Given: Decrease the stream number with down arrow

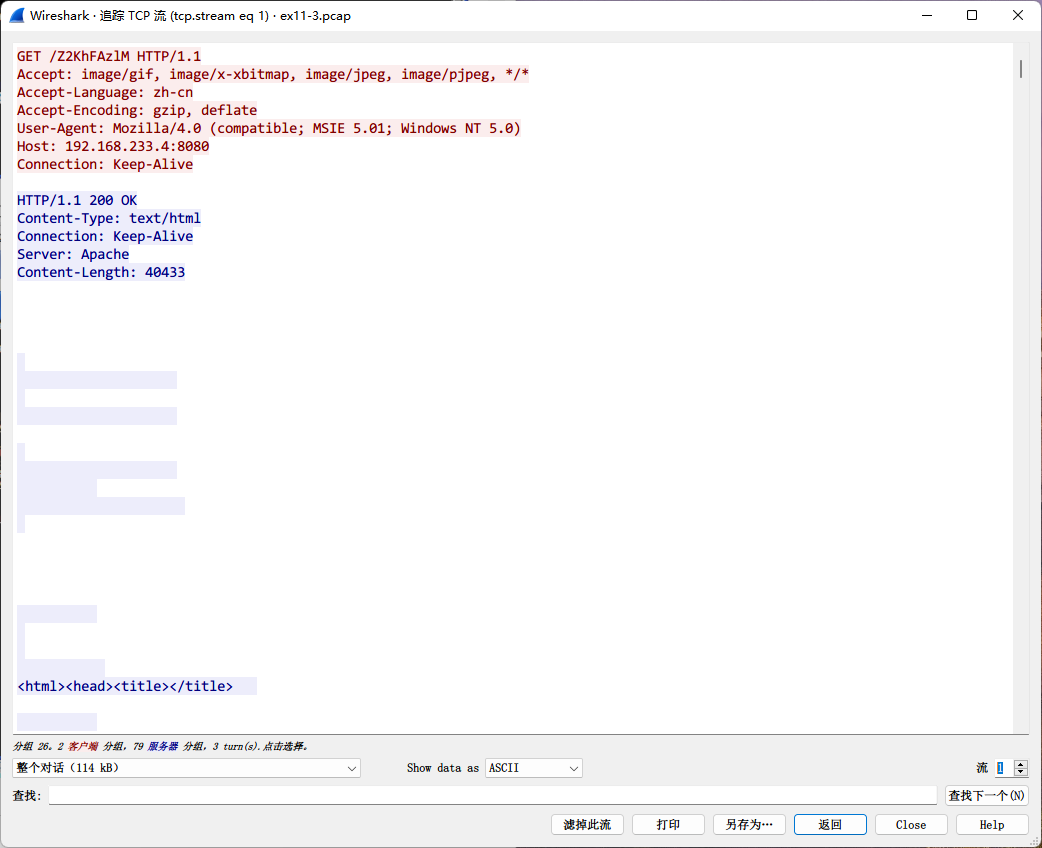Looking at the screenshot, I should pyautogui.click(x=1021, y=772).
